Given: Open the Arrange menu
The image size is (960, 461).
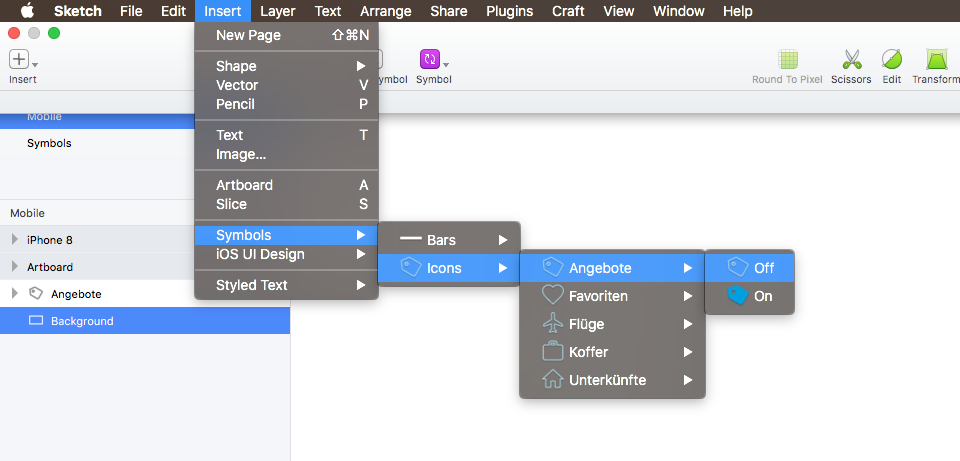Looking at the screenshot, I should click(386, 11).
